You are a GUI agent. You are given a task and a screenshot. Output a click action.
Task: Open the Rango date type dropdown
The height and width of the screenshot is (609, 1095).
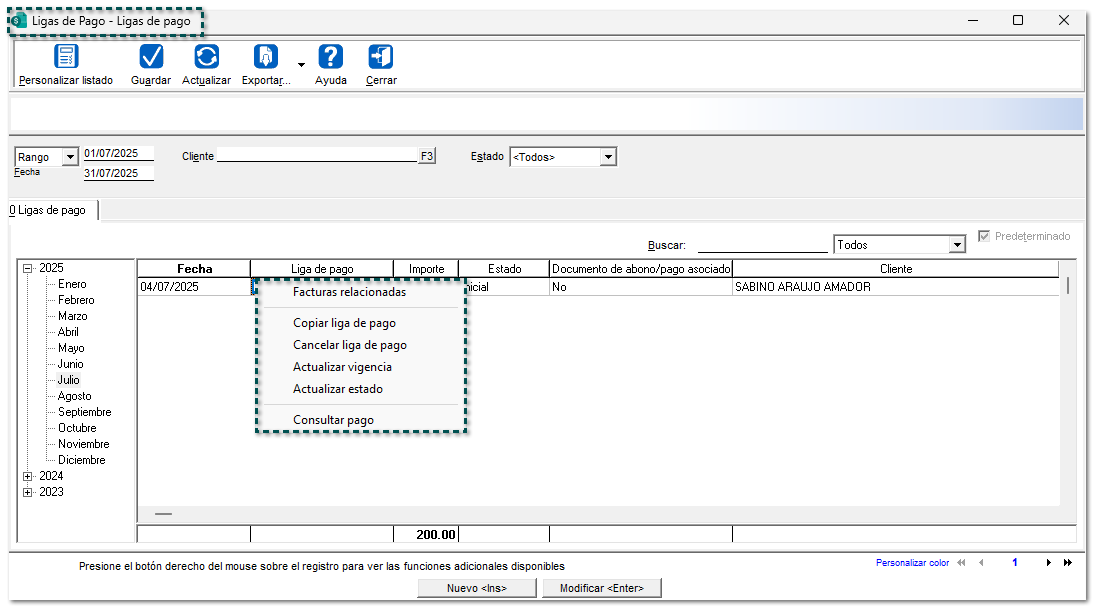tap(70, 157)
